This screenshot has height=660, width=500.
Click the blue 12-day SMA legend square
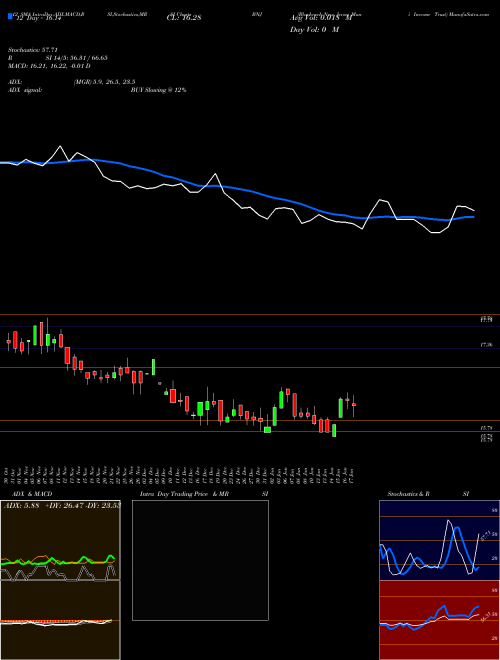[x=10, y=16]
